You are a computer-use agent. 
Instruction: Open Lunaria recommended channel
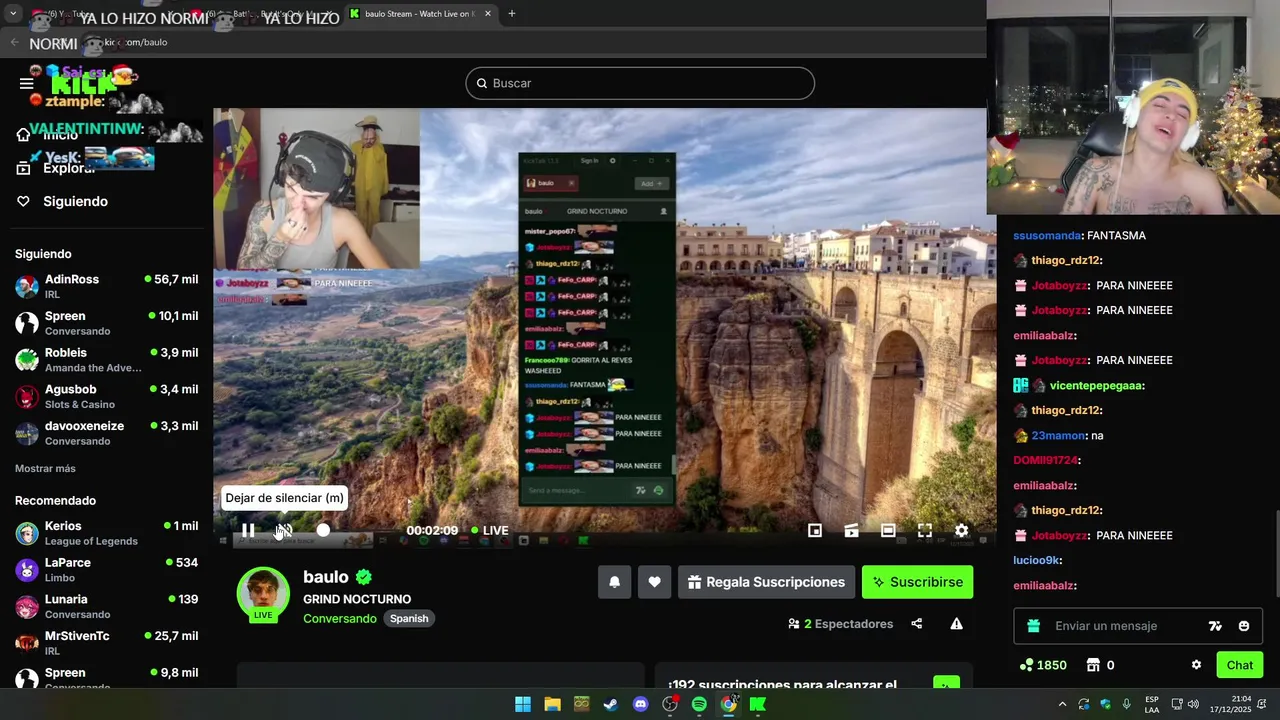click(106, 606)
